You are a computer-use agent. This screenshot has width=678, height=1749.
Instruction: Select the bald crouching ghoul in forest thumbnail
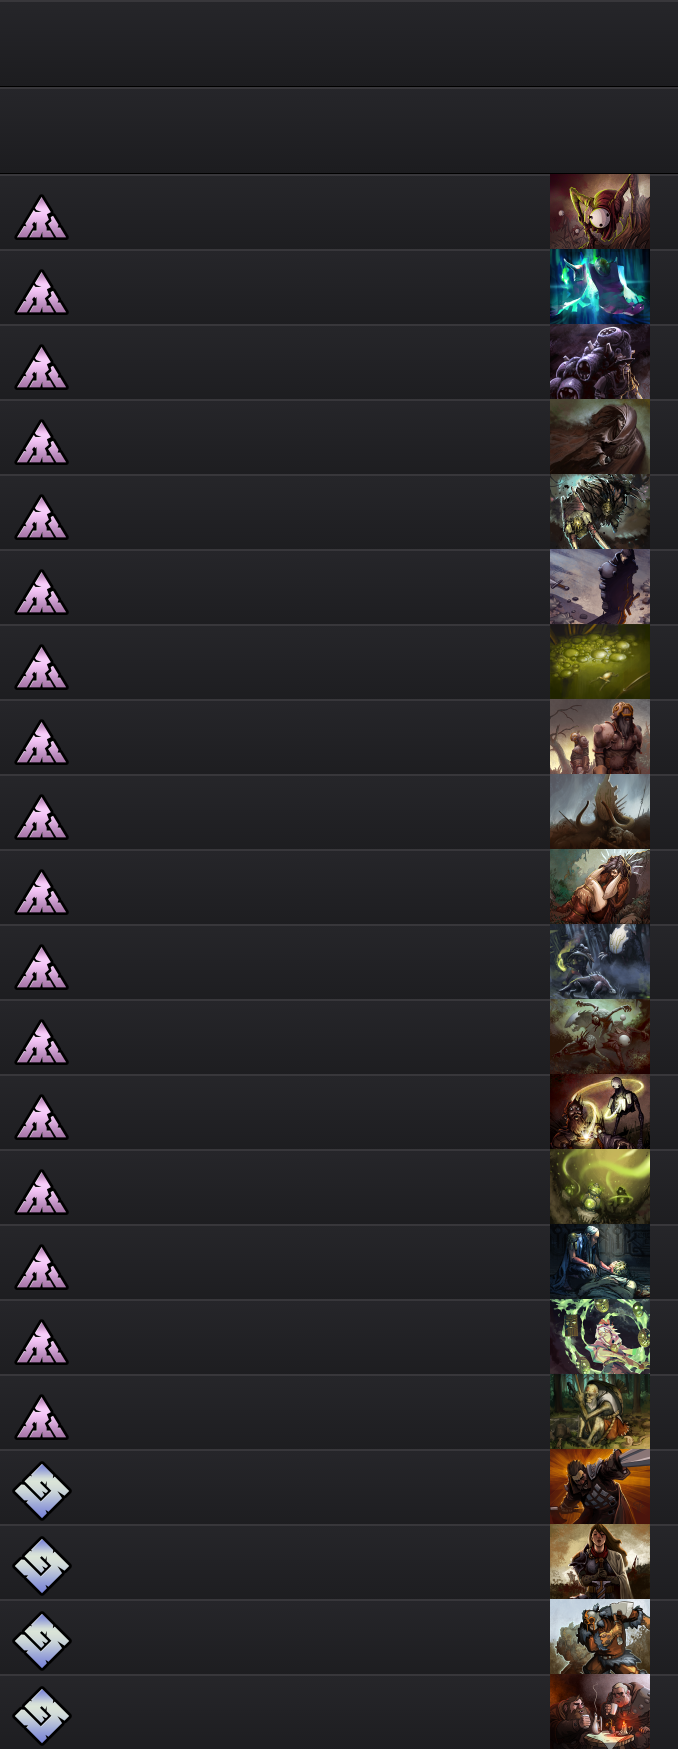pos(600,1412)
